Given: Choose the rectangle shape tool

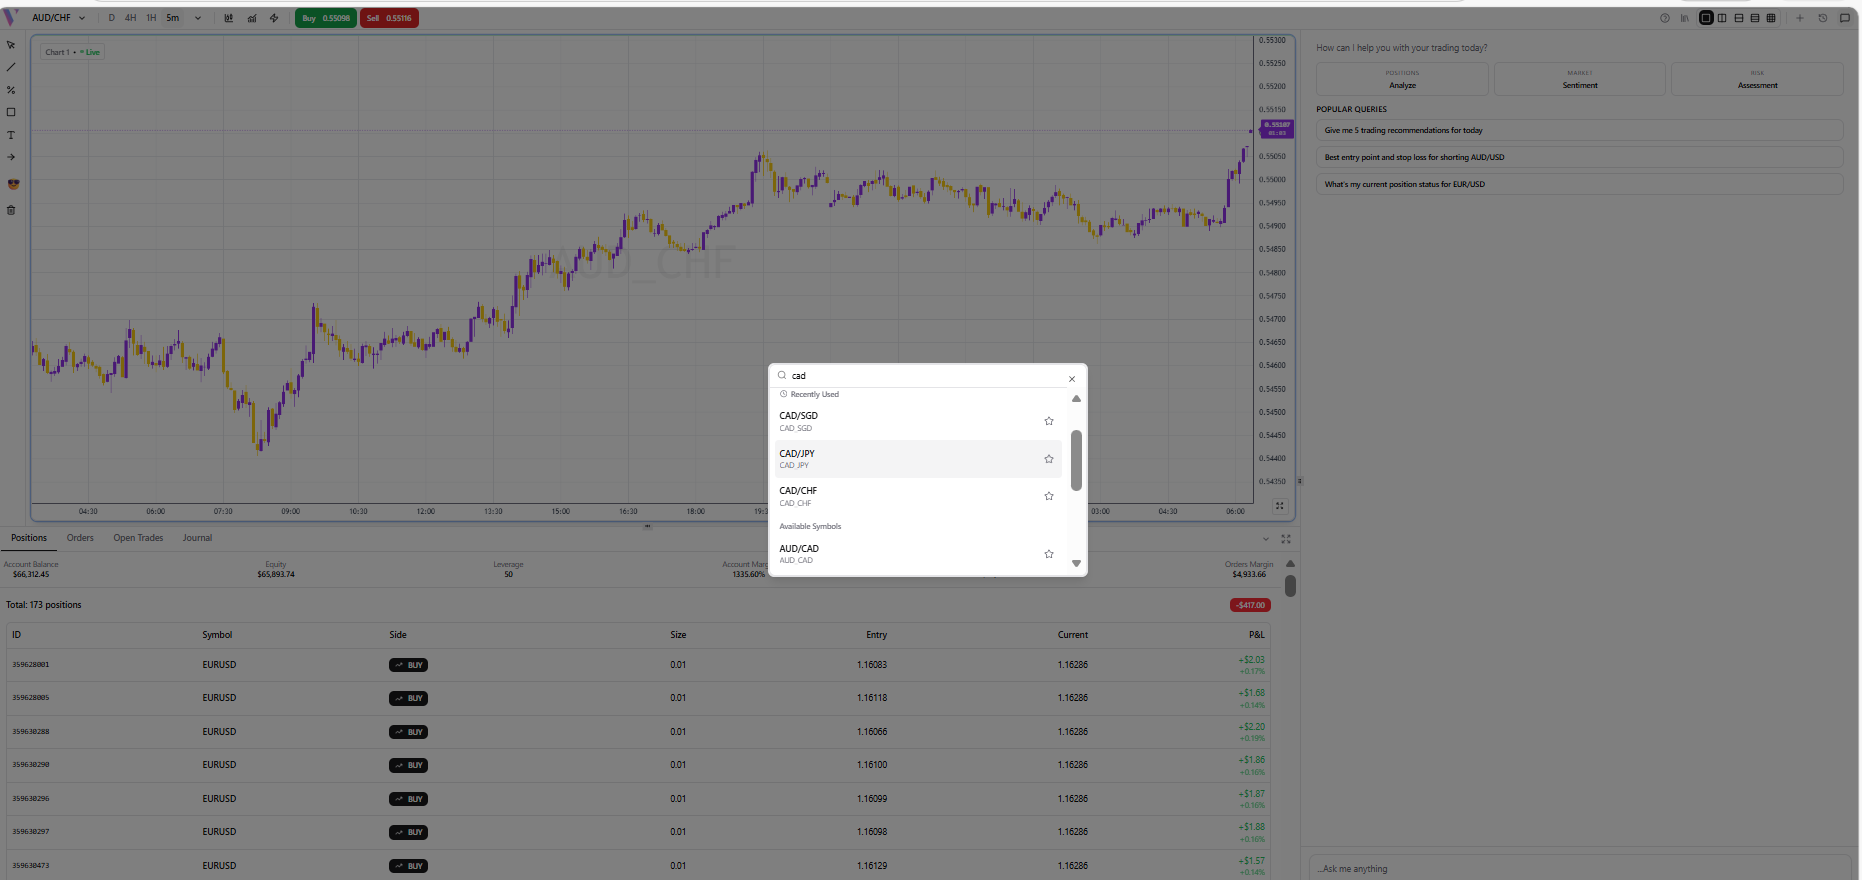Looking at the screenshot, I should [11, 112].
